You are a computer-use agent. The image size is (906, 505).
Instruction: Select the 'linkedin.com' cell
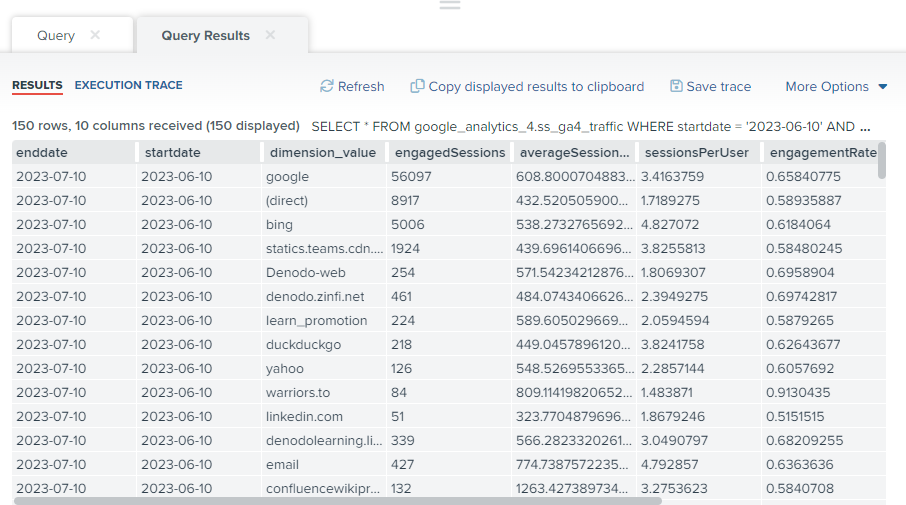324,416
